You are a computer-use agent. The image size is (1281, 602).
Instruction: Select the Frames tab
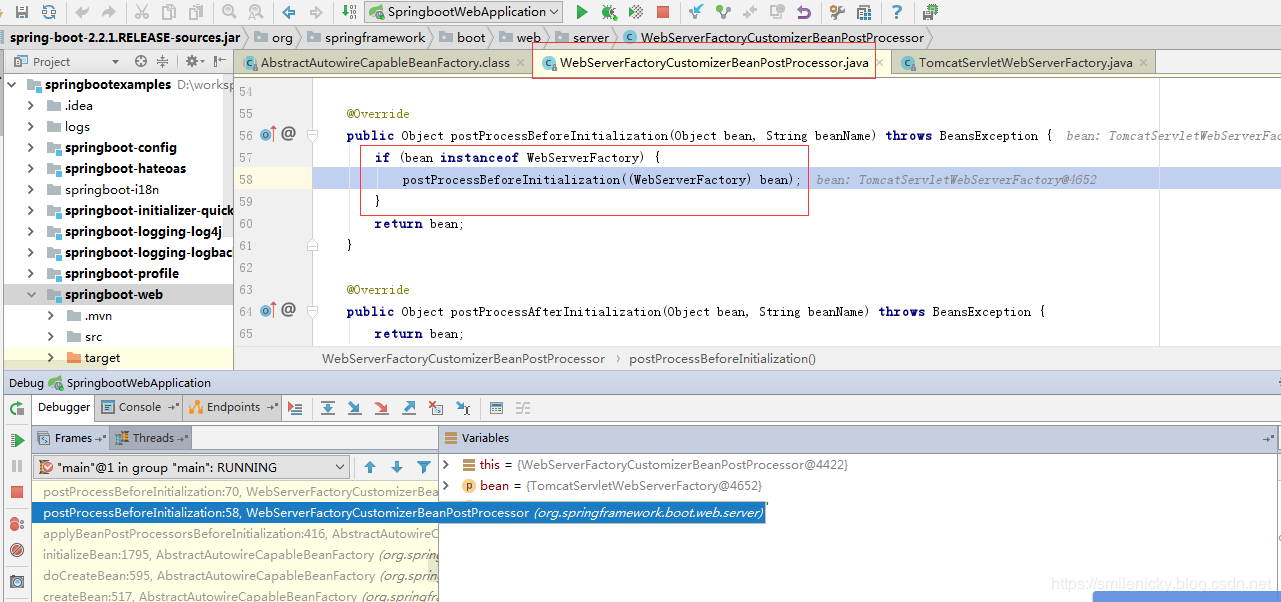(x=72, y=438)
